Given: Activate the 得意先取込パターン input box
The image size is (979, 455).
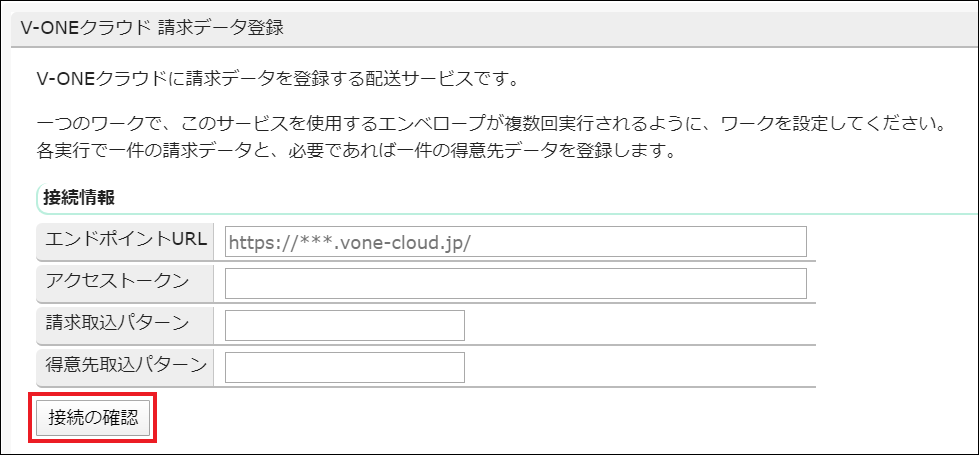Looking at the screenshot, I should (x=345, y=368).
